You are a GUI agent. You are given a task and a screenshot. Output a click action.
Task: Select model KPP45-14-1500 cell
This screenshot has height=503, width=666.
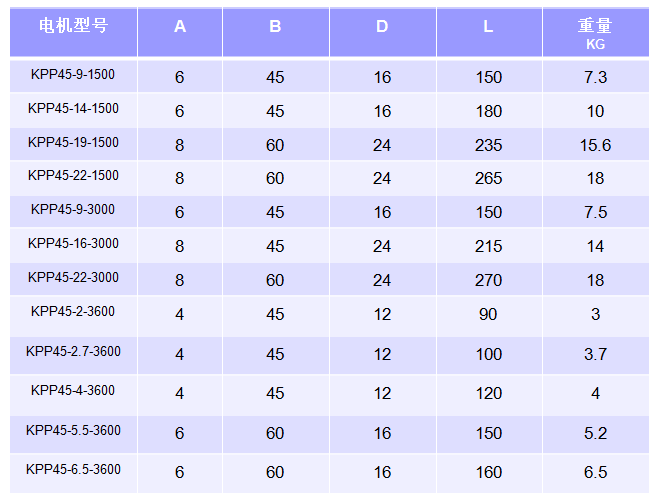coord(73,109)
